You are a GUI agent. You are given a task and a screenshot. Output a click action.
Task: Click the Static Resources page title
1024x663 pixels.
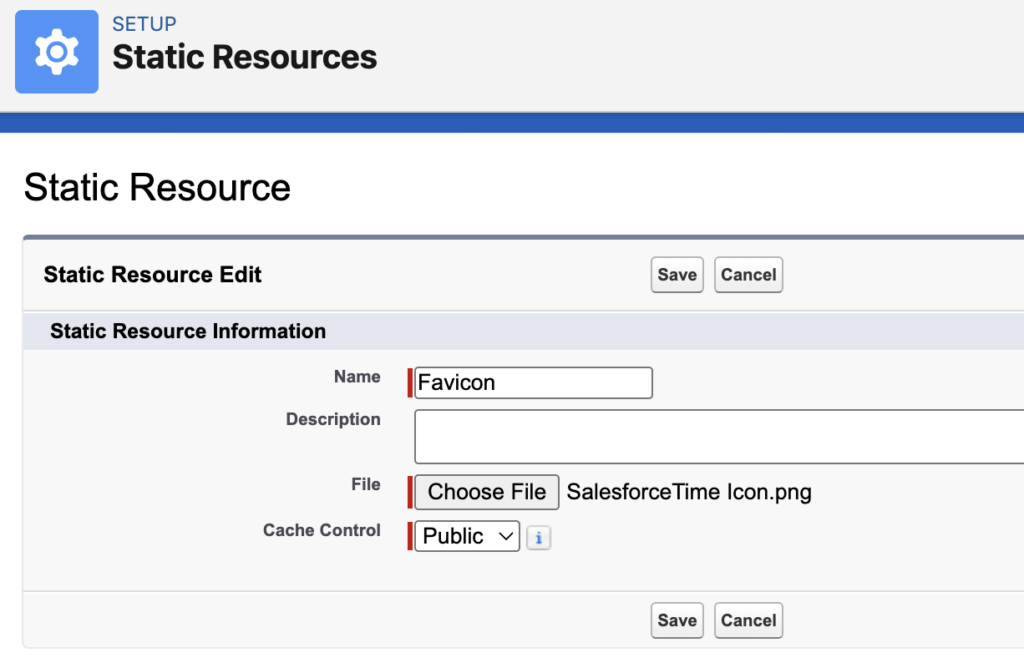243,57
